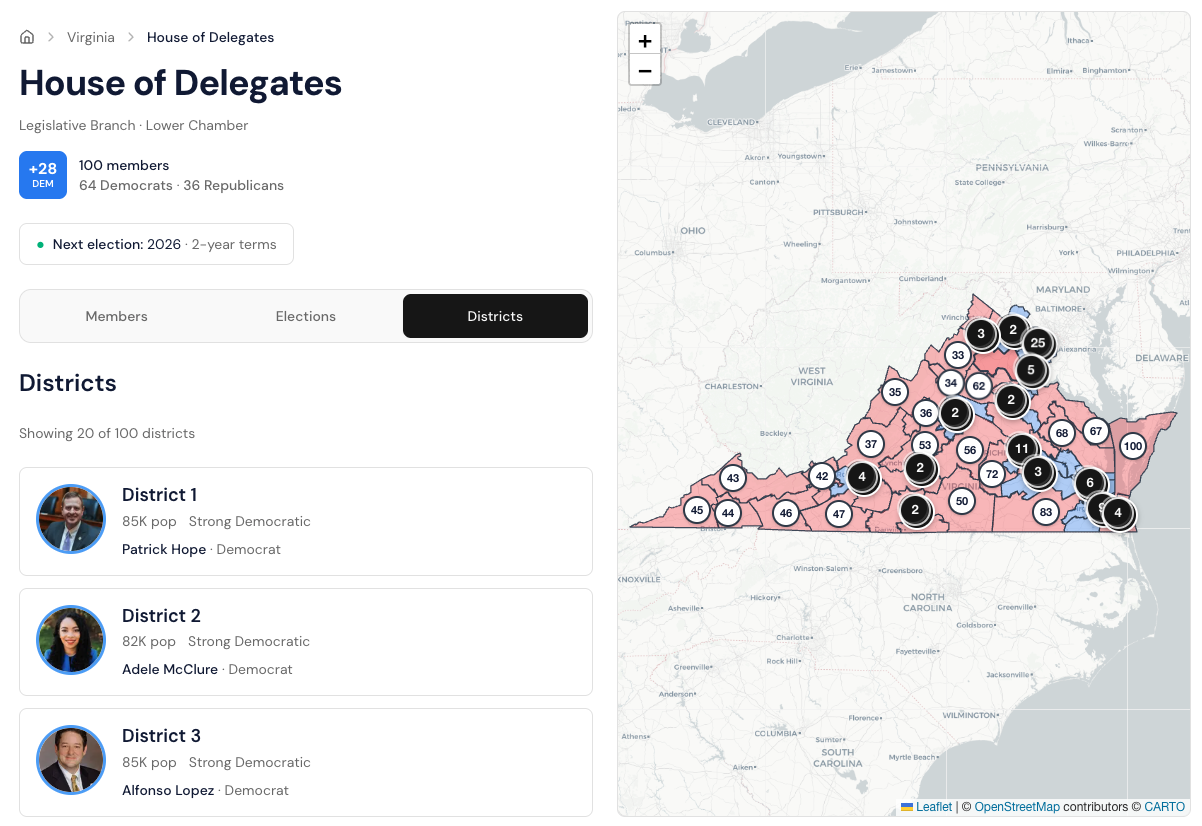Zoom in on the map
Viewport: 1202px width, 826px height.
click(645, 41)
